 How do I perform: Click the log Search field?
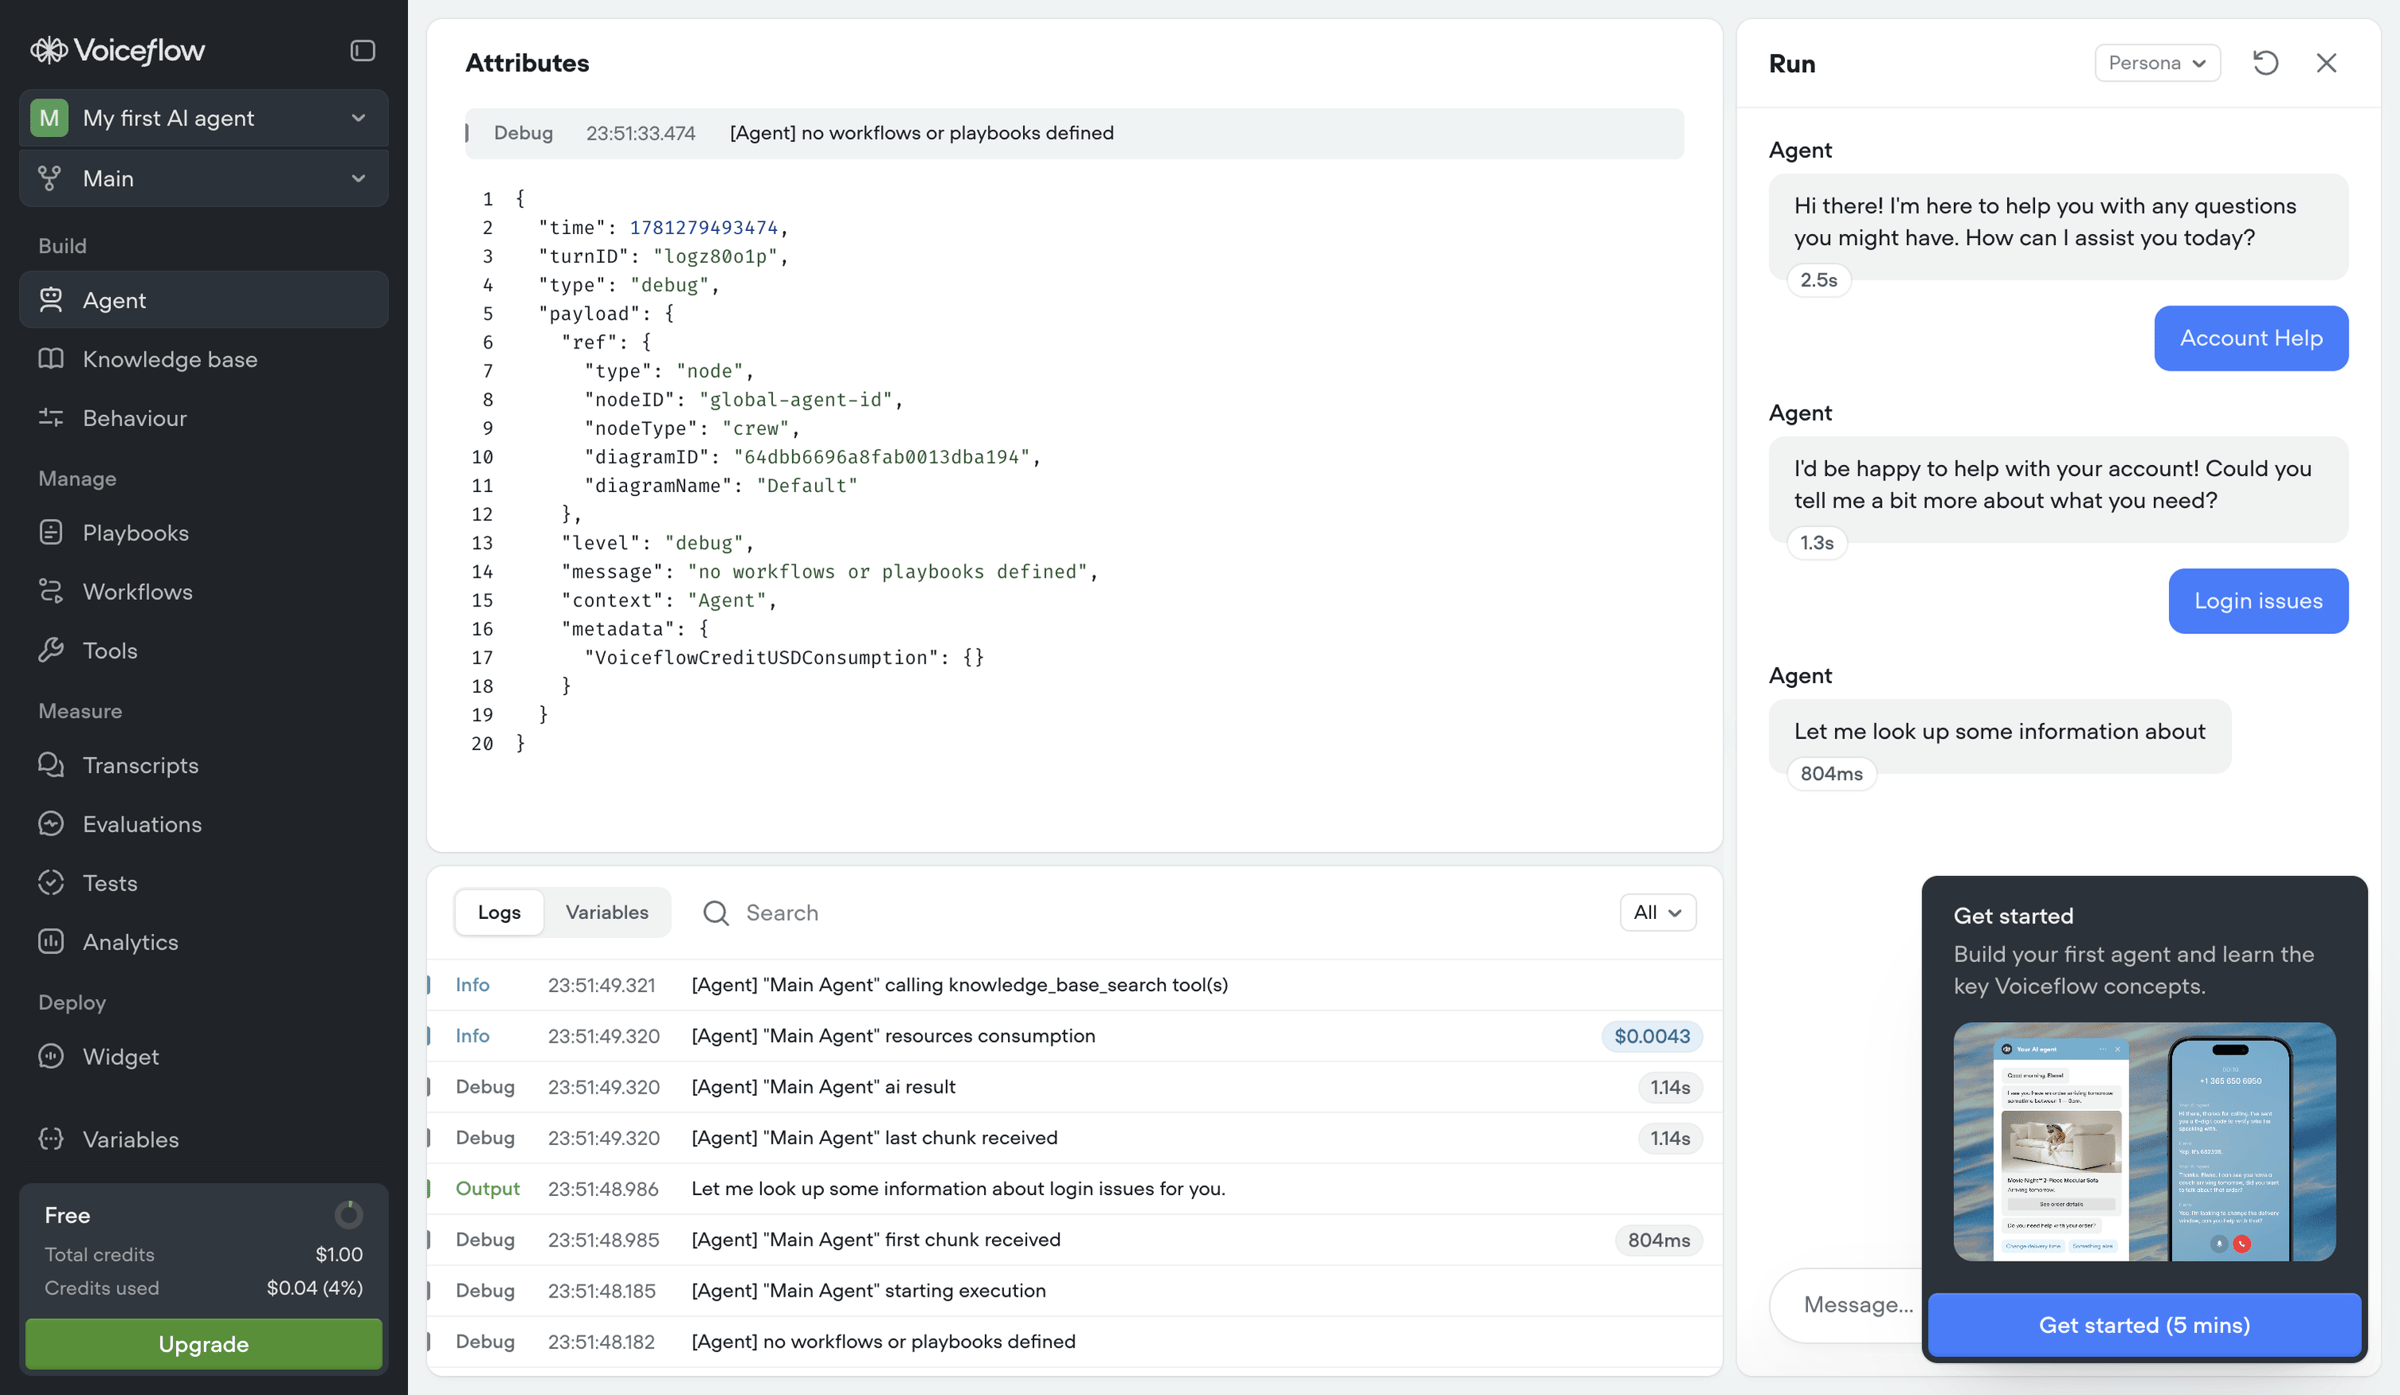[x=1150, y=912]
